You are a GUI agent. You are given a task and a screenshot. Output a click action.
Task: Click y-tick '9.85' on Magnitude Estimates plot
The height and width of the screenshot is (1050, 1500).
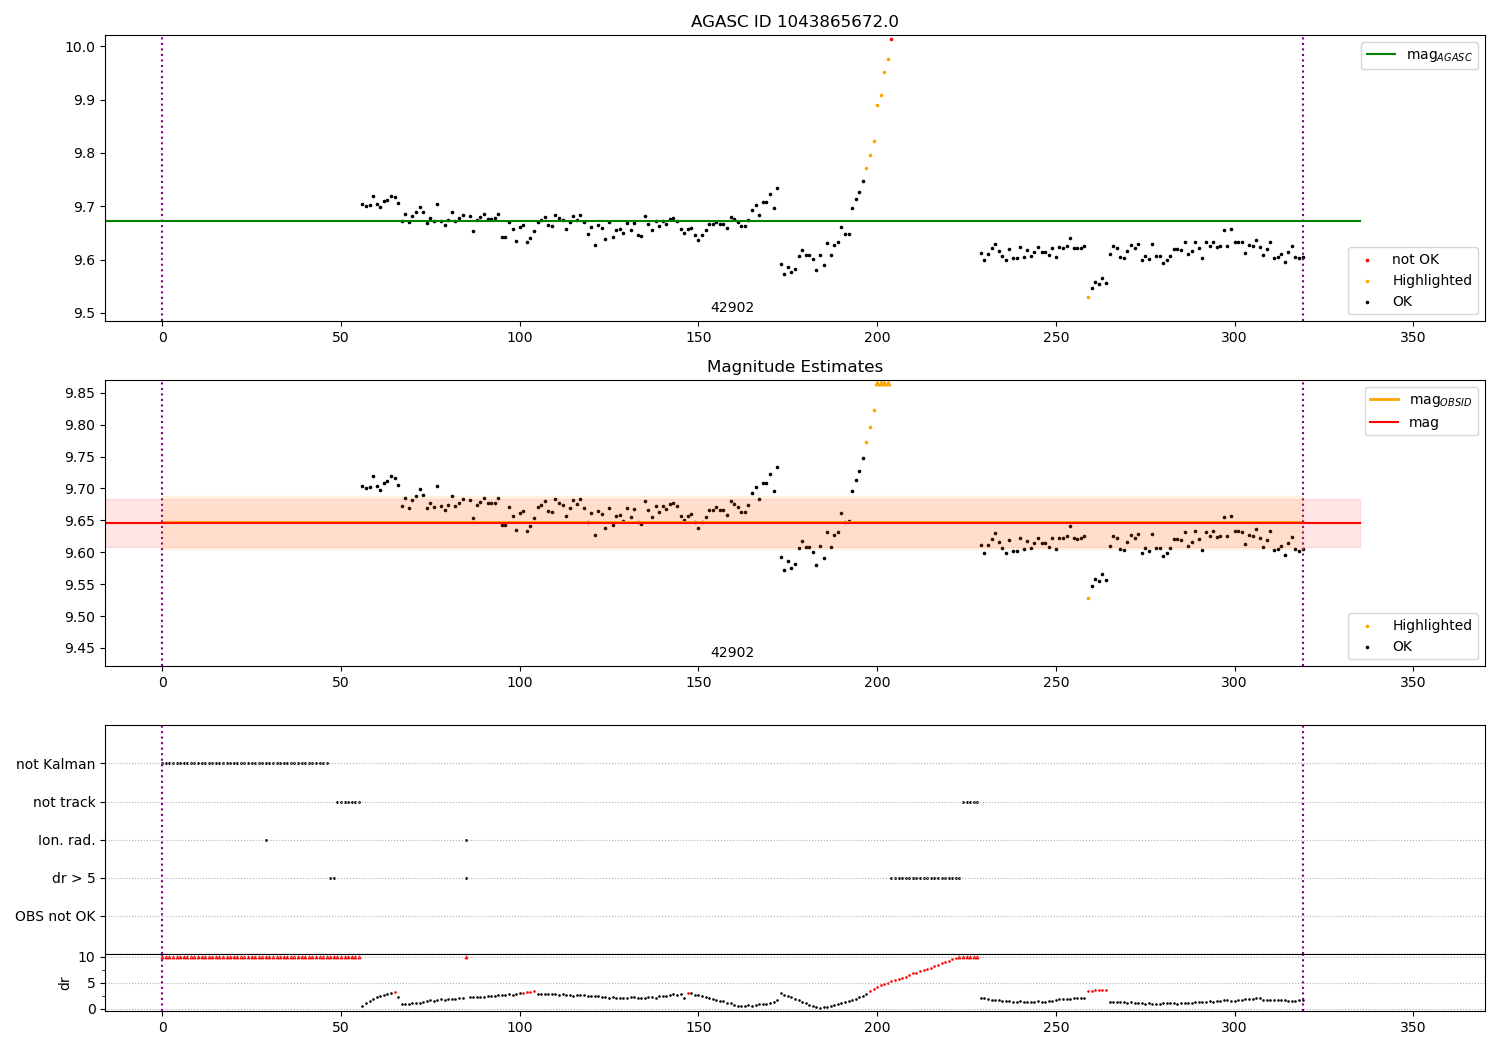point(80,394)
